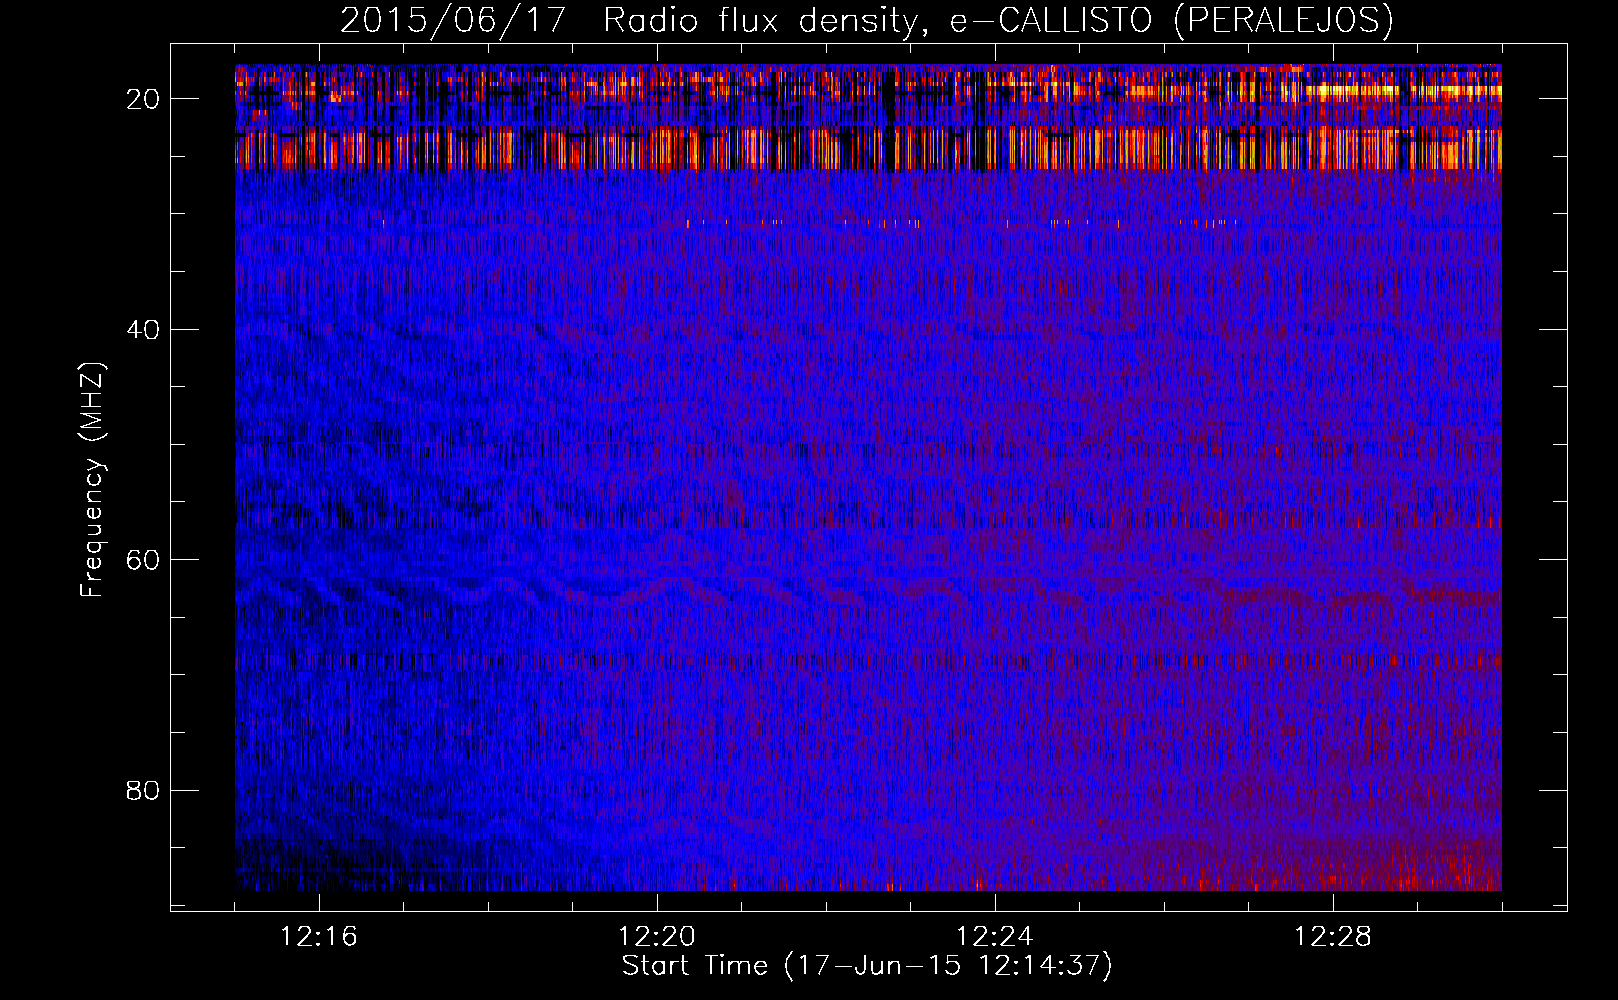Click the 12:20 time tick label
Screen dimensions: 1618x1000
point(657,937)
